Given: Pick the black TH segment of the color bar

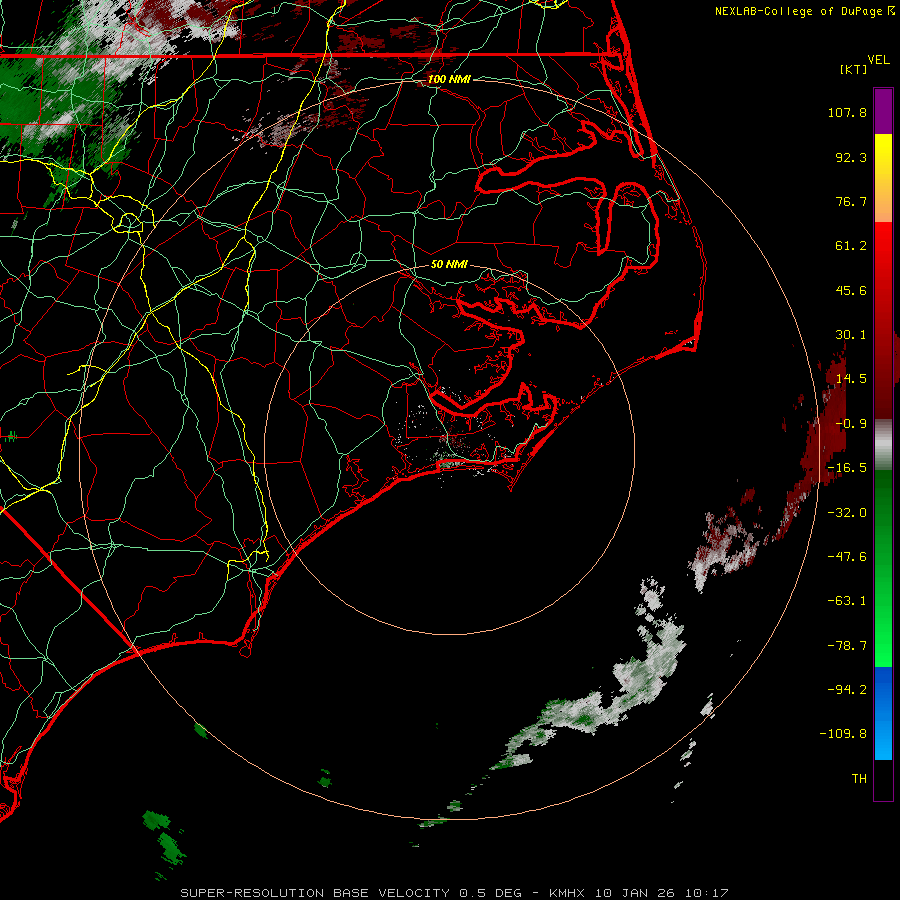Looking at the screenshot, I should [883, 779].
